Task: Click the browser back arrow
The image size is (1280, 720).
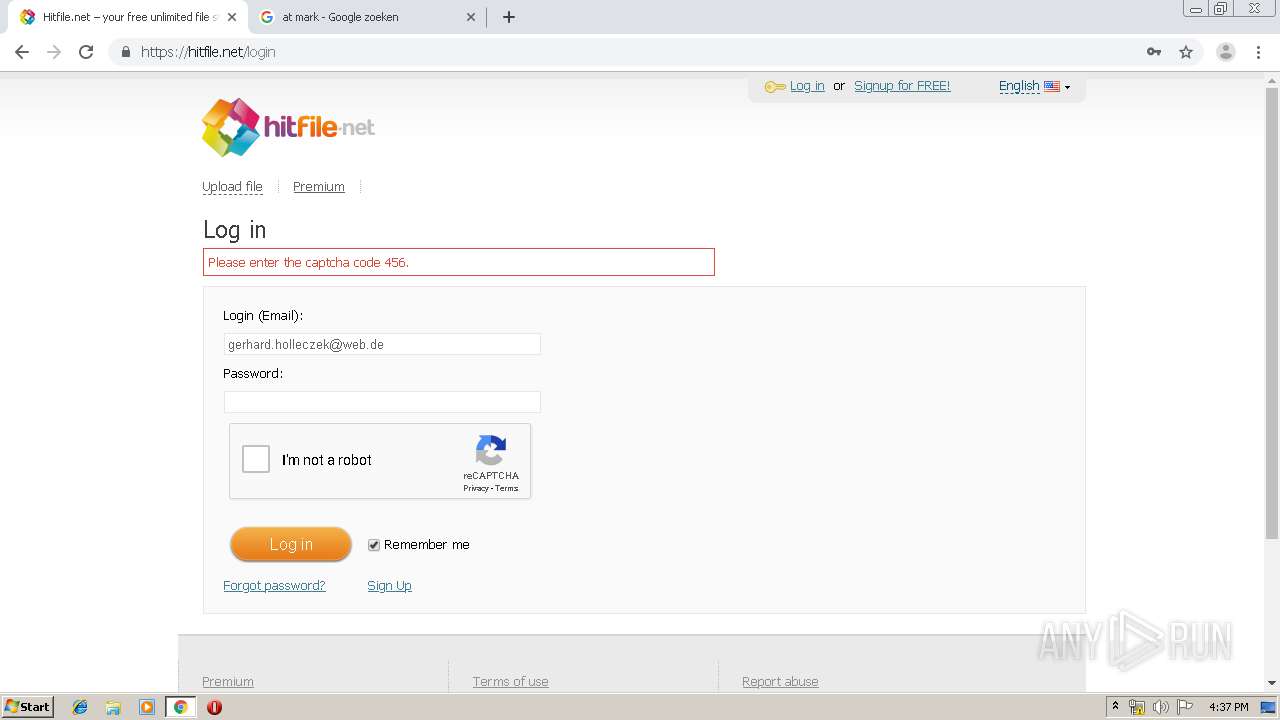Action: pyautogui.click(x=22, y=52)
